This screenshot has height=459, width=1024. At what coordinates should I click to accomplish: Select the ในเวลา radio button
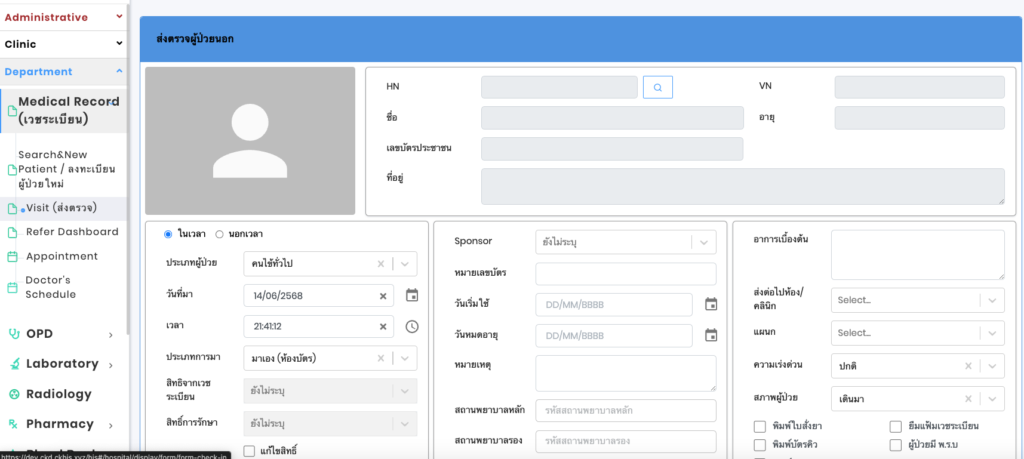pos(169,234)
